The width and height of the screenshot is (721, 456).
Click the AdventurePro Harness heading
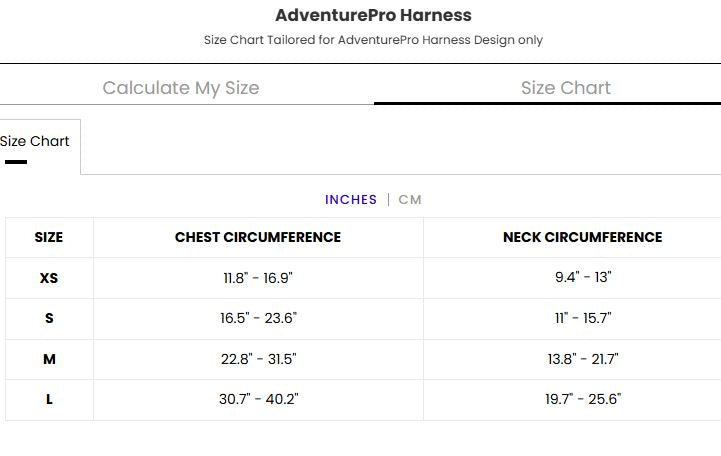click(373, 16)
